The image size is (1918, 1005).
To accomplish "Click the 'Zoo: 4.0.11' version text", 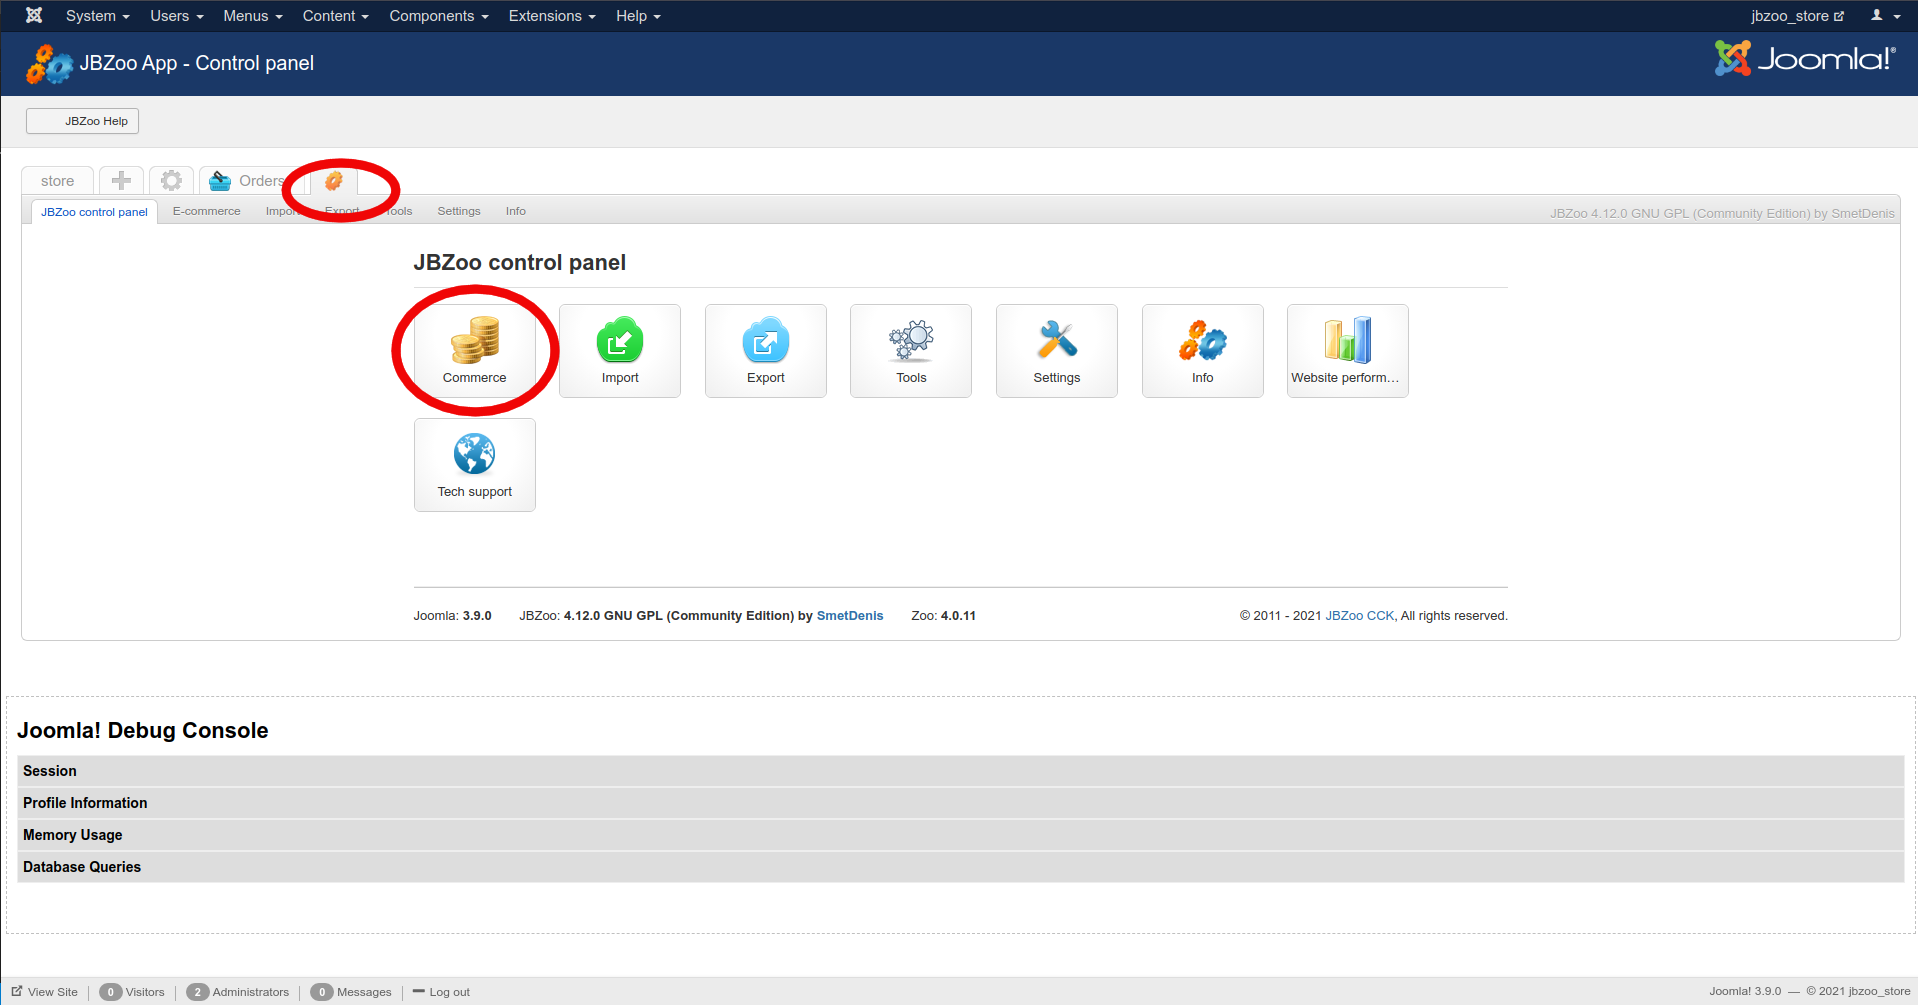I will tap(943, 615).
